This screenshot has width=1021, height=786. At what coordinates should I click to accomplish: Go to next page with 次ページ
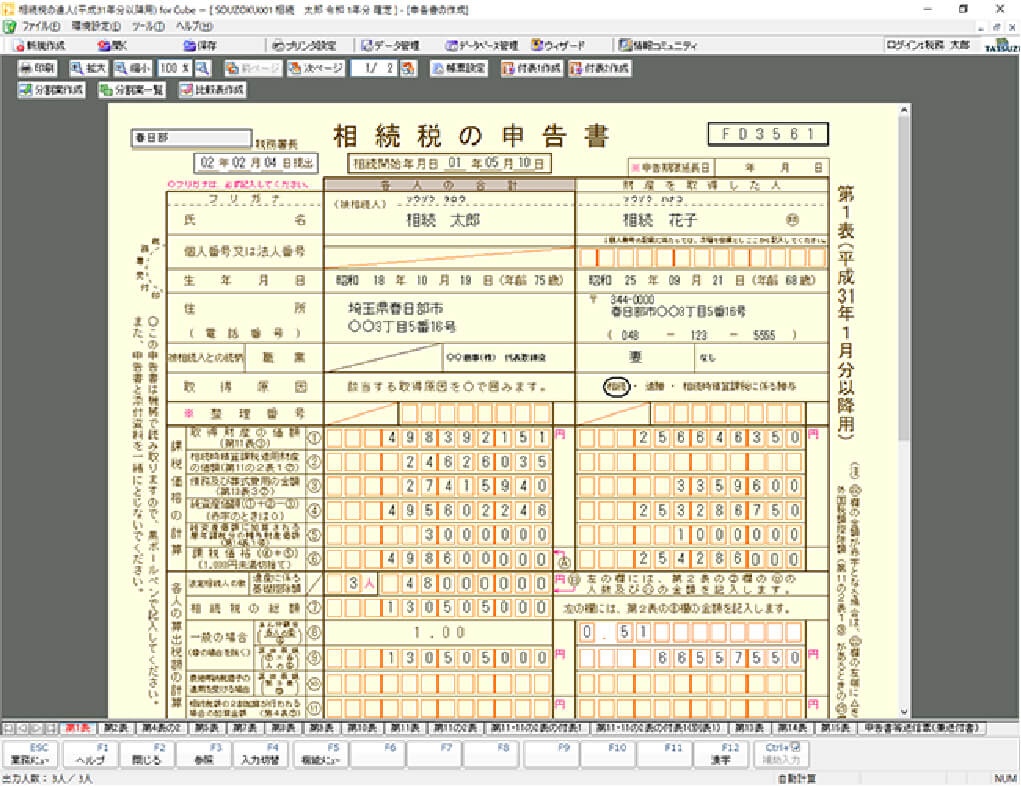click(x=316, y=68)
